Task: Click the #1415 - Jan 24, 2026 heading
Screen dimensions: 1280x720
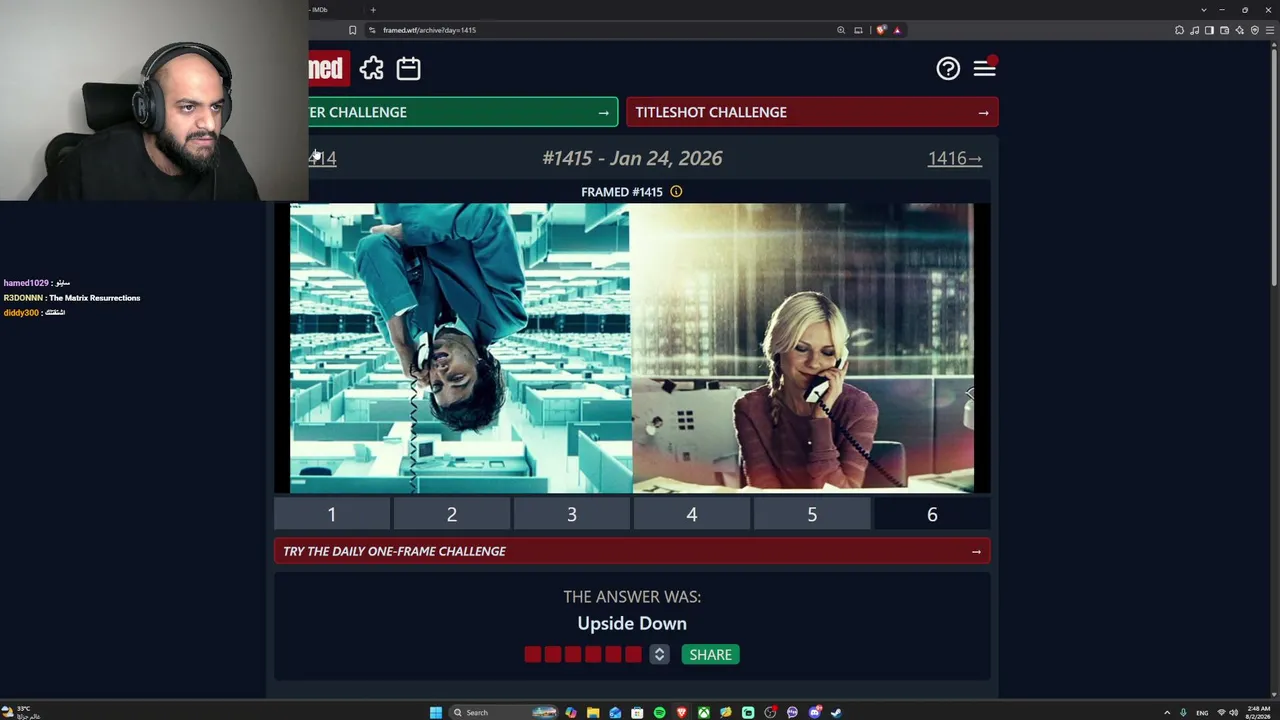Action: pyautogui.click(x=632, y=158)
